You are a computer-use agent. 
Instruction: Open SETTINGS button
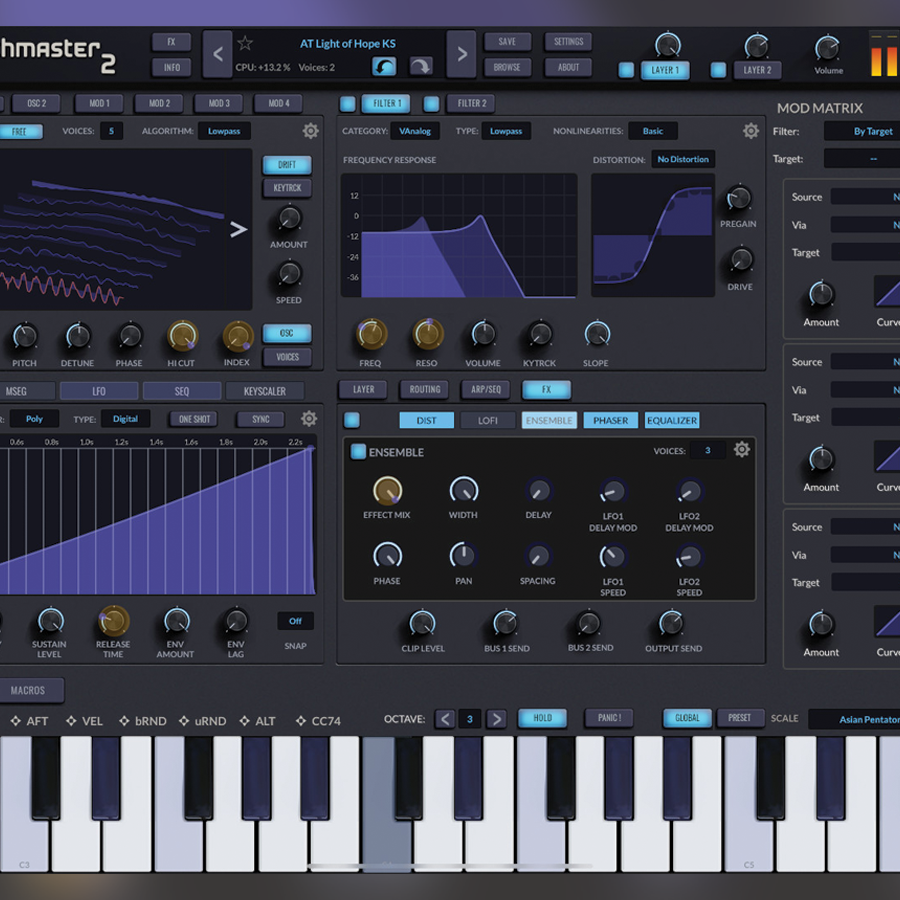(x=568, y=42)
